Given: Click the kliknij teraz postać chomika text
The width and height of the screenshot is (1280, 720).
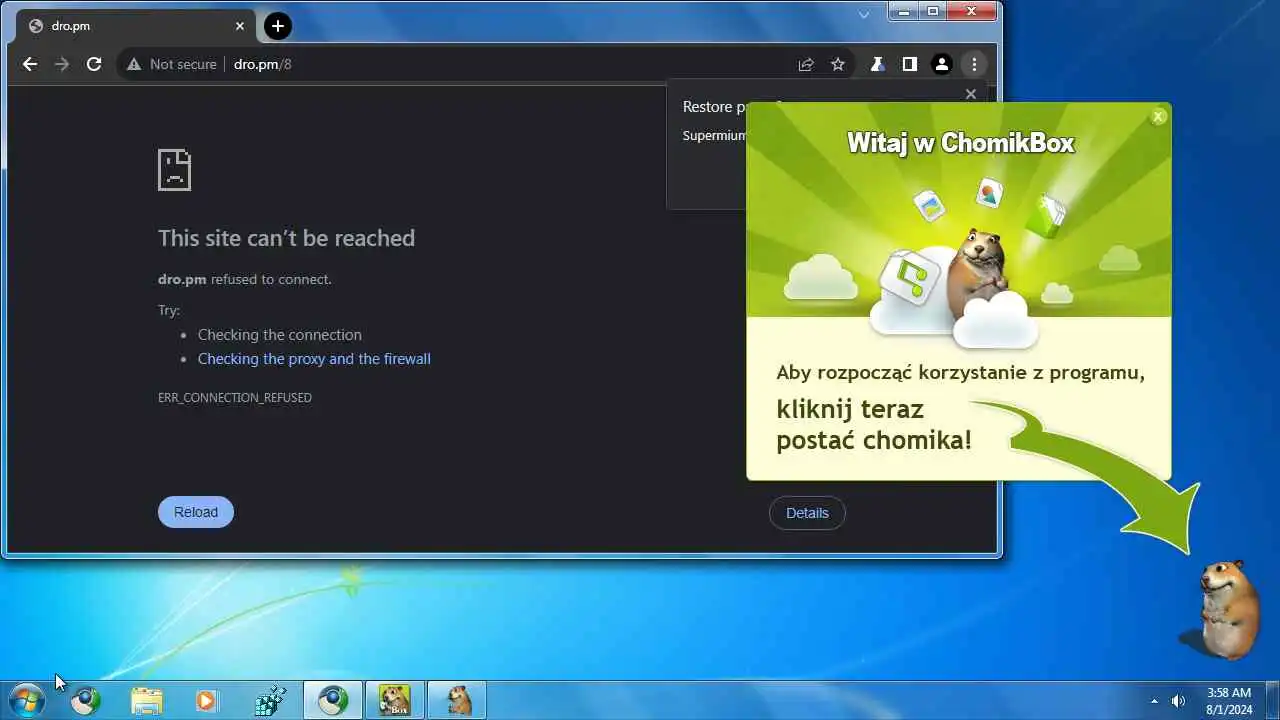Looking at the screenshot, I should [x=874, y=425].
